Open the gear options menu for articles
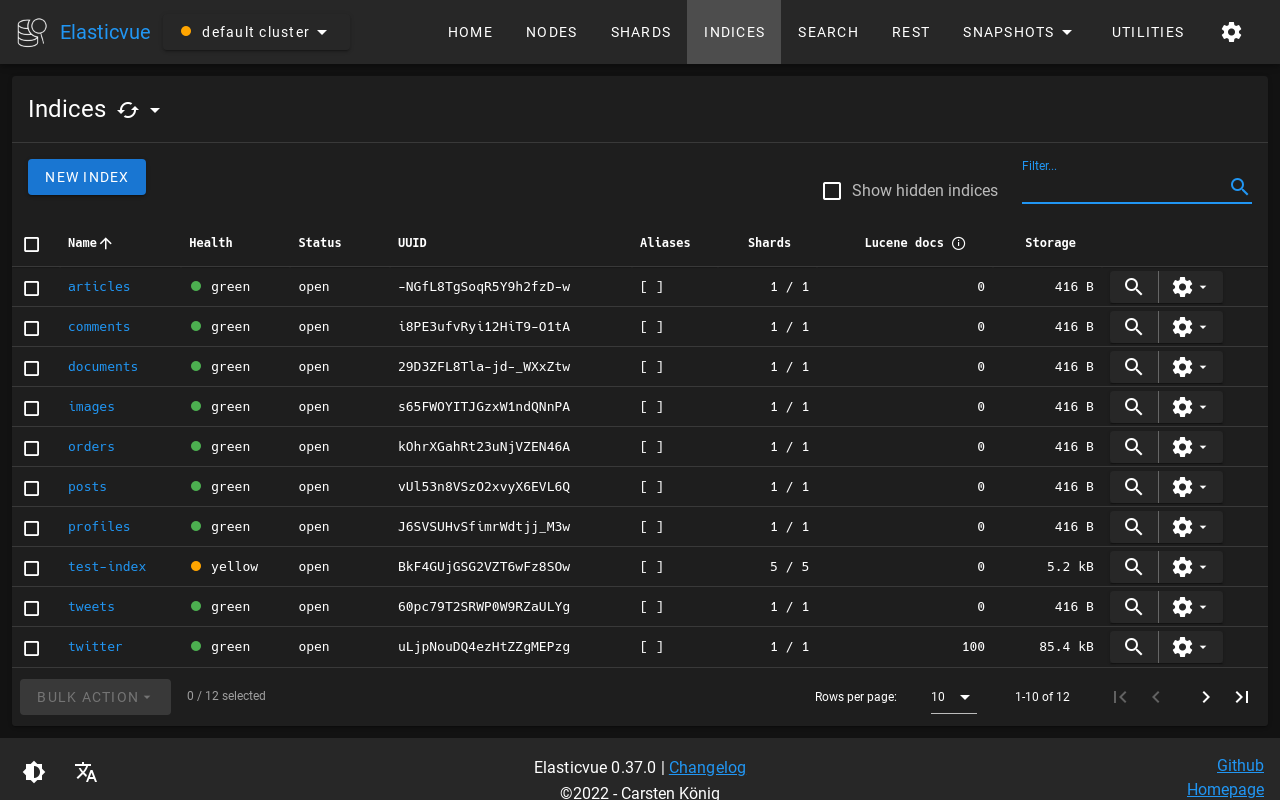Screen dimensions: 1280x800 point(1191,287)
